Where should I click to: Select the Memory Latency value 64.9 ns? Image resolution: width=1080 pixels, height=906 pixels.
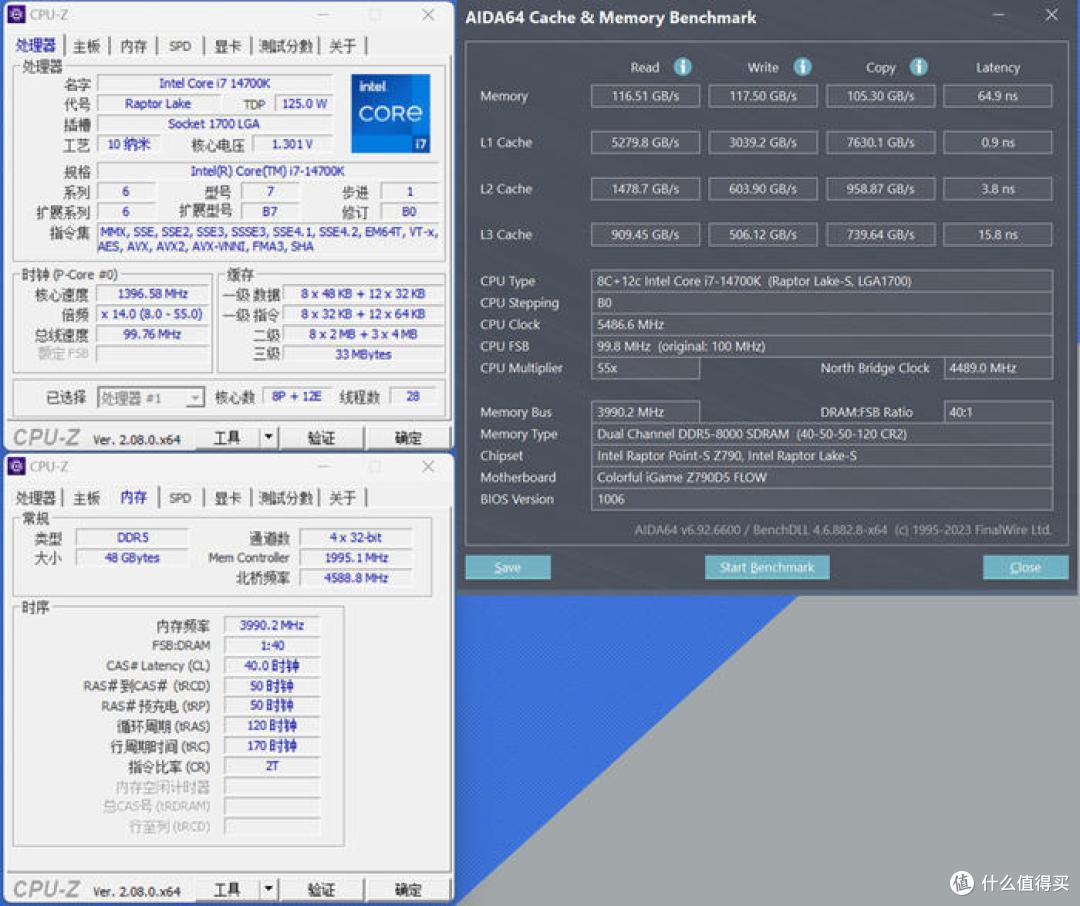[997, 96]
